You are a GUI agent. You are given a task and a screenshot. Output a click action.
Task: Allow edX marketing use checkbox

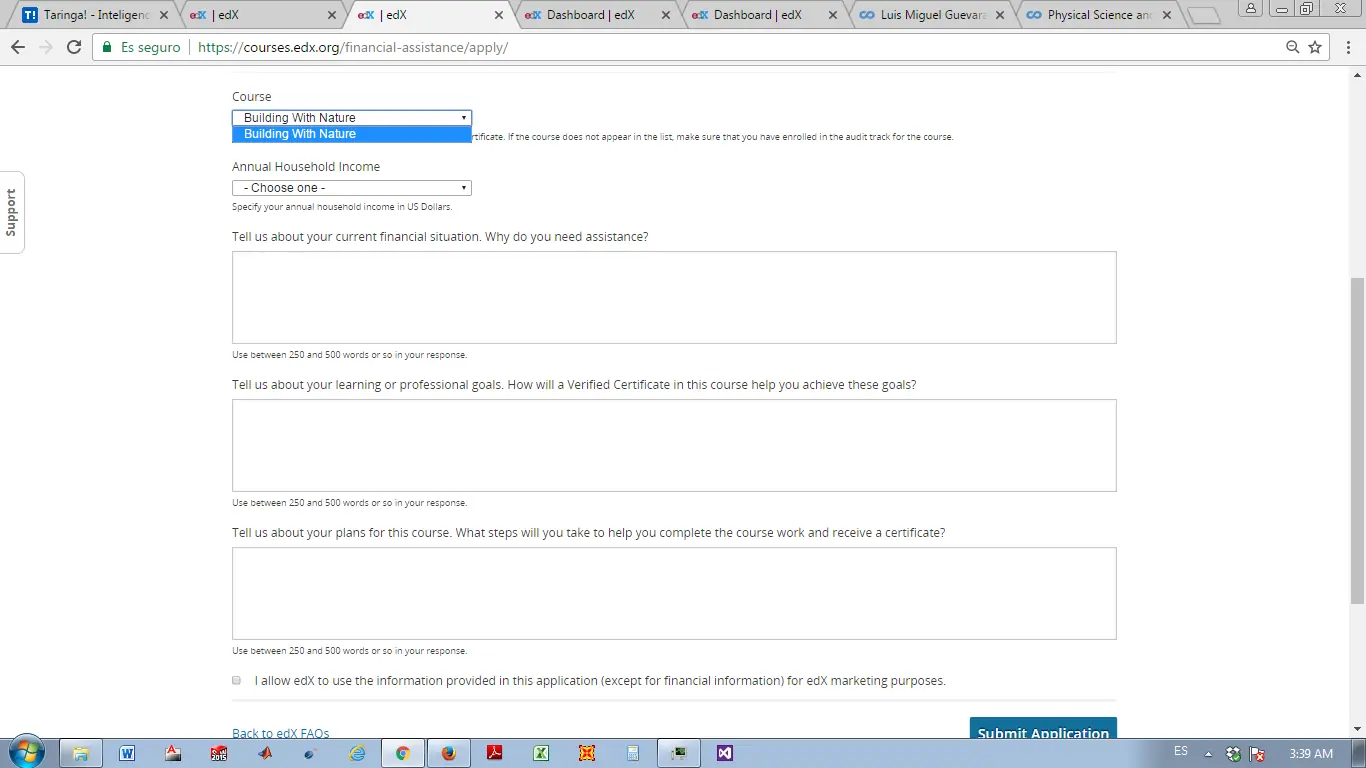coord(237,681)
